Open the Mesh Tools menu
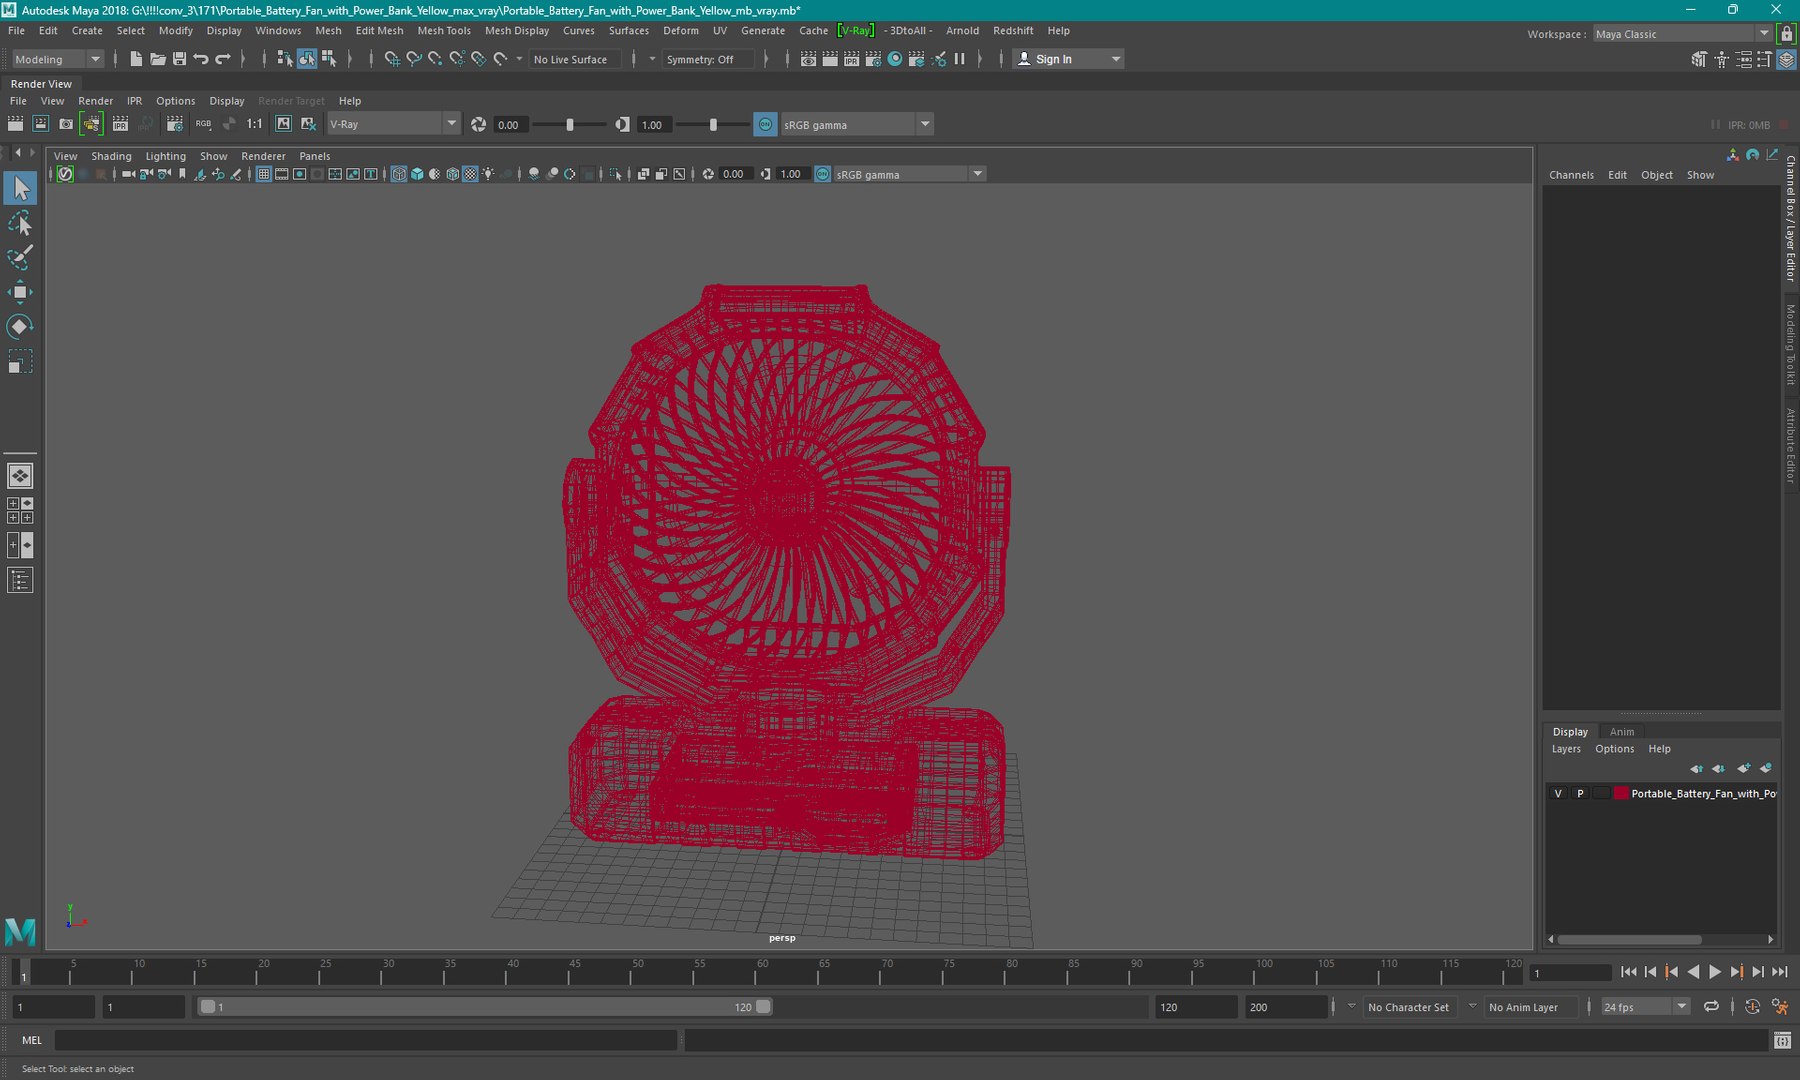Screen dimensions: 1800x1080 pos(444,31)
